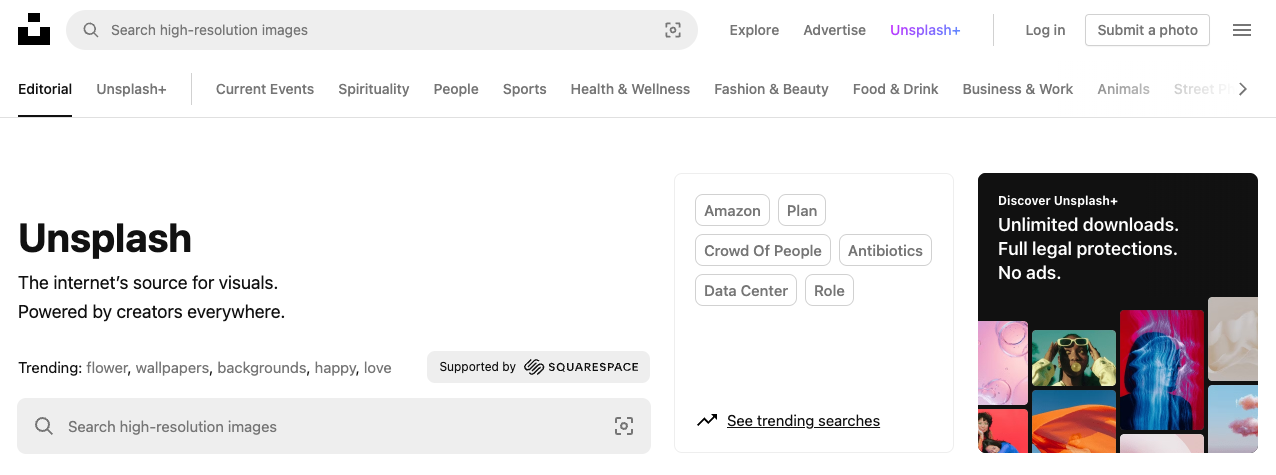Click Discover Unsplash+ promo heading
The width and height of the screenshot is (1276, 475).
1058,201
